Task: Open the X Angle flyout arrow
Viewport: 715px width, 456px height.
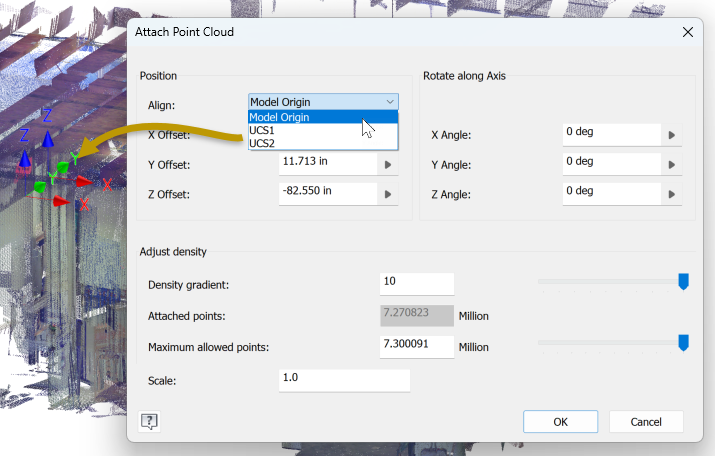Action: click(x=672, y=135)
